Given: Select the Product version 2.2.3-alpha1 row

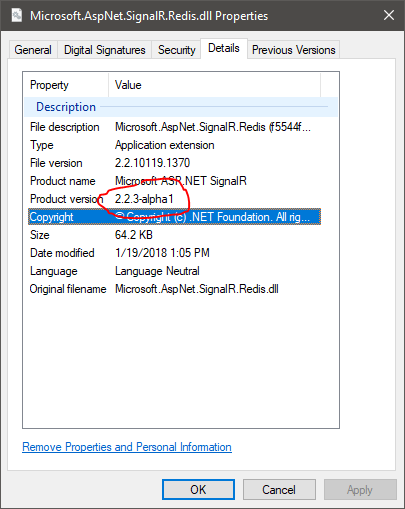Looking at the screenshot, I should click(x=174, y=199).
